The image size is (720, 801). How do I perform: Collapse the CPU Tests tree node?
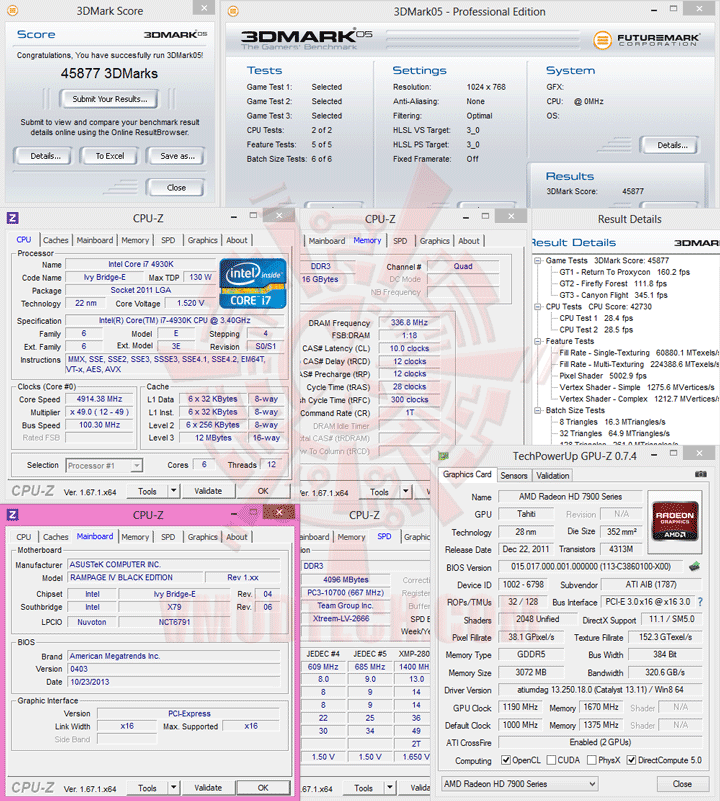tap(538, 307)
